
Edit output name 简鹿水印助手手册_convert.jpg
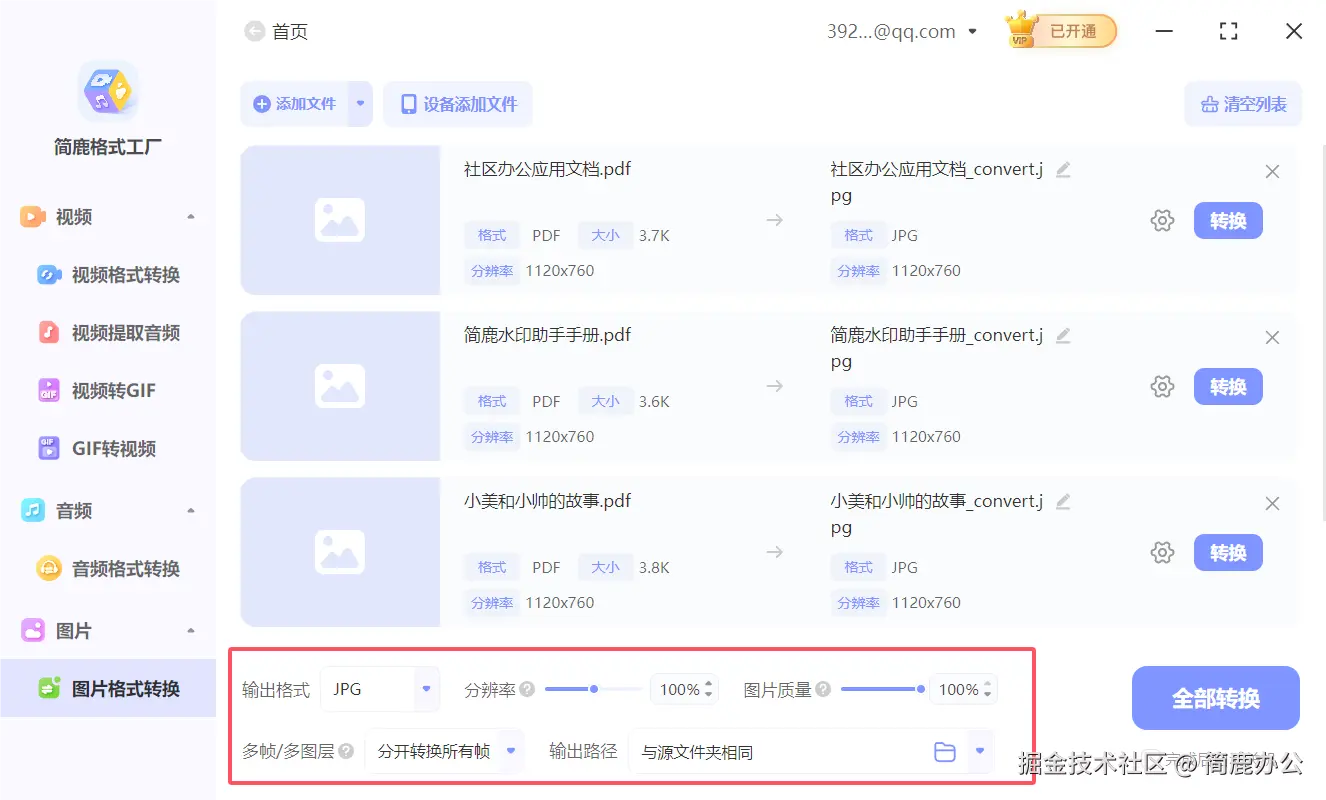click(x=1063, y=336)
